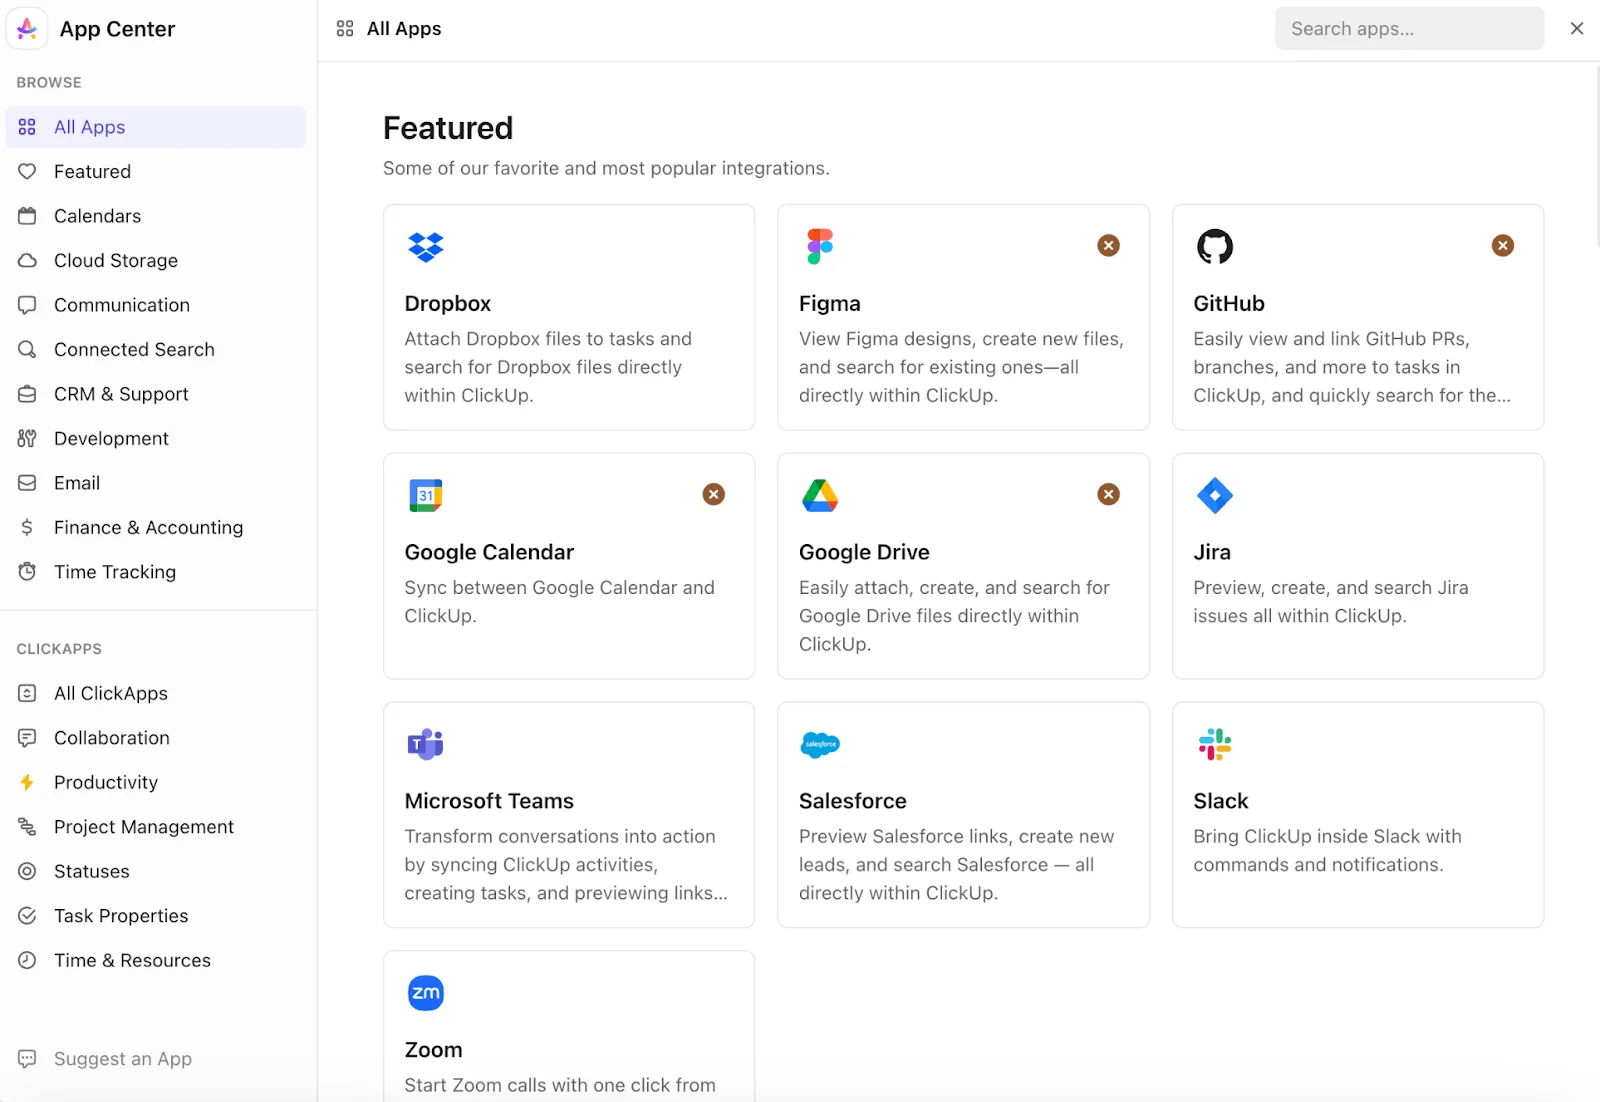The image size is (1600, 1102).
Task: Select the Development category
Action: 156,439
